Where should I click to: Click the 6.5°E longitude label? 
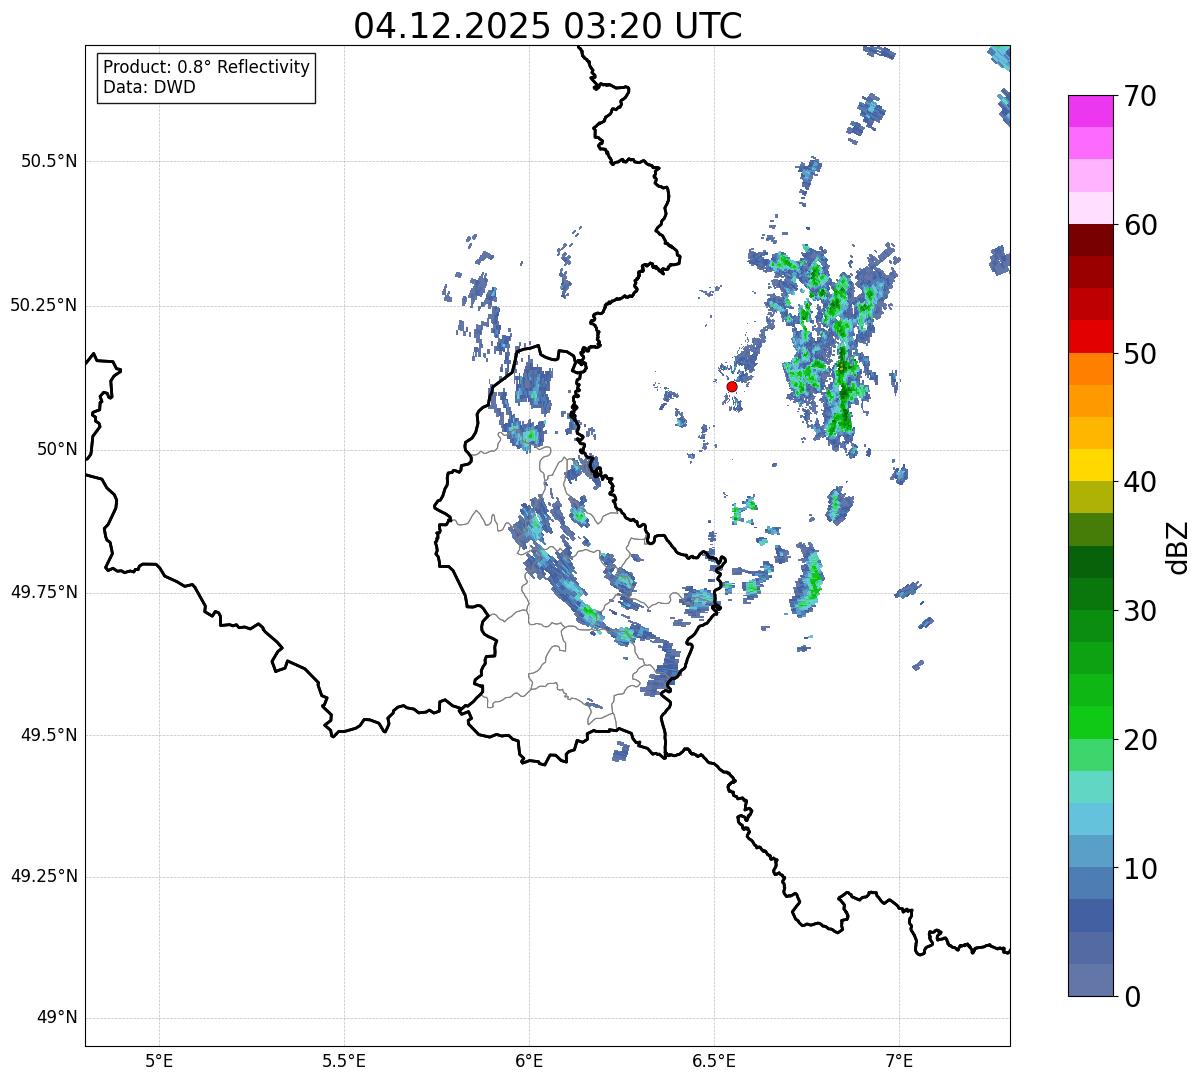(x=714, y=1061)
